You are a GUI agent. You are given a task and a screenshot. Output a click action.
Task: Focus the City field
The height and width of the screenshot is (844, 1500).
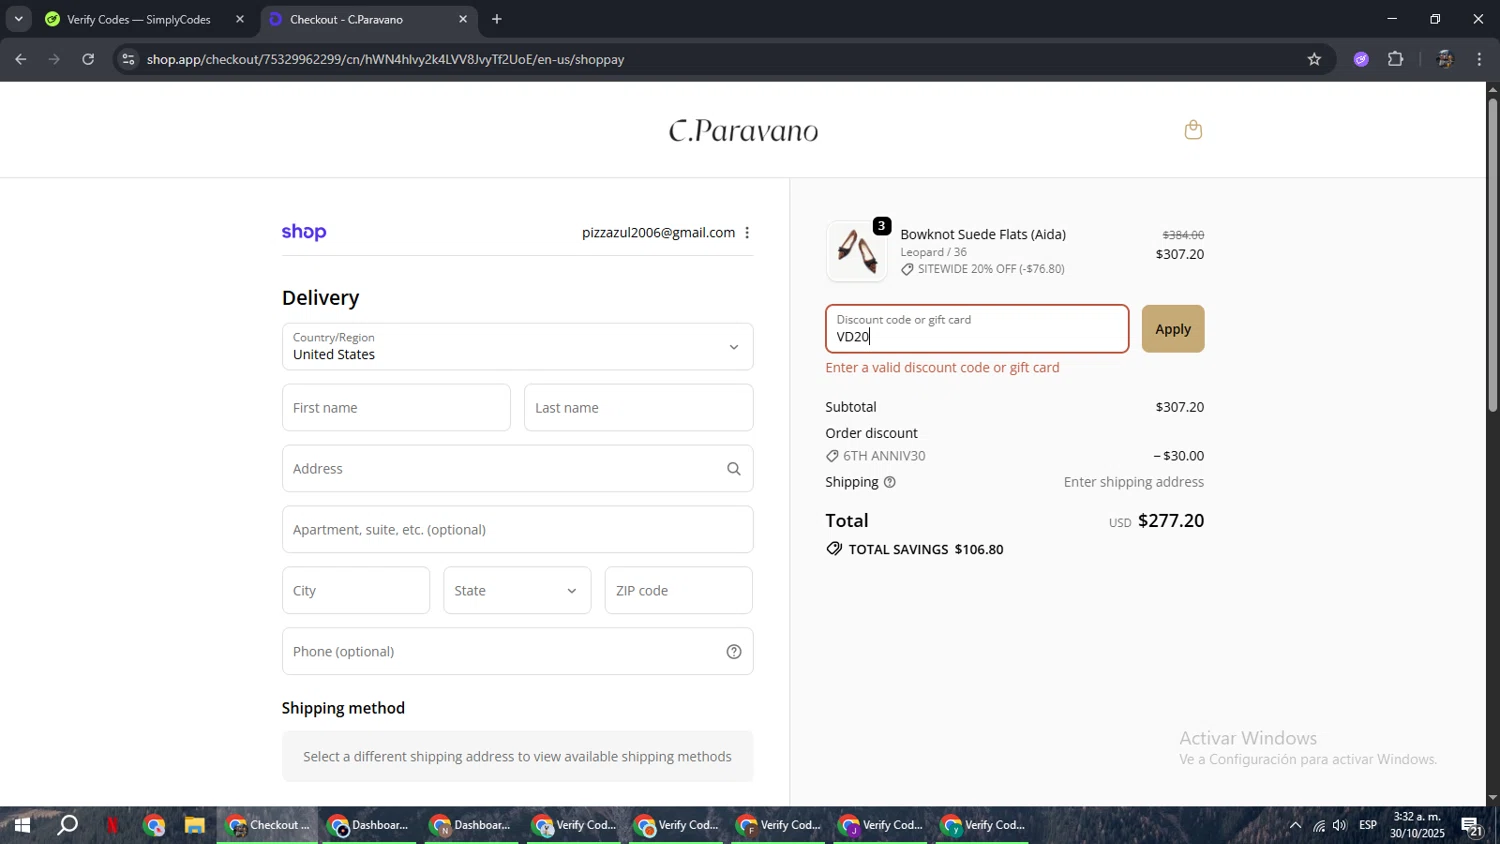click(x=355, y=591)
